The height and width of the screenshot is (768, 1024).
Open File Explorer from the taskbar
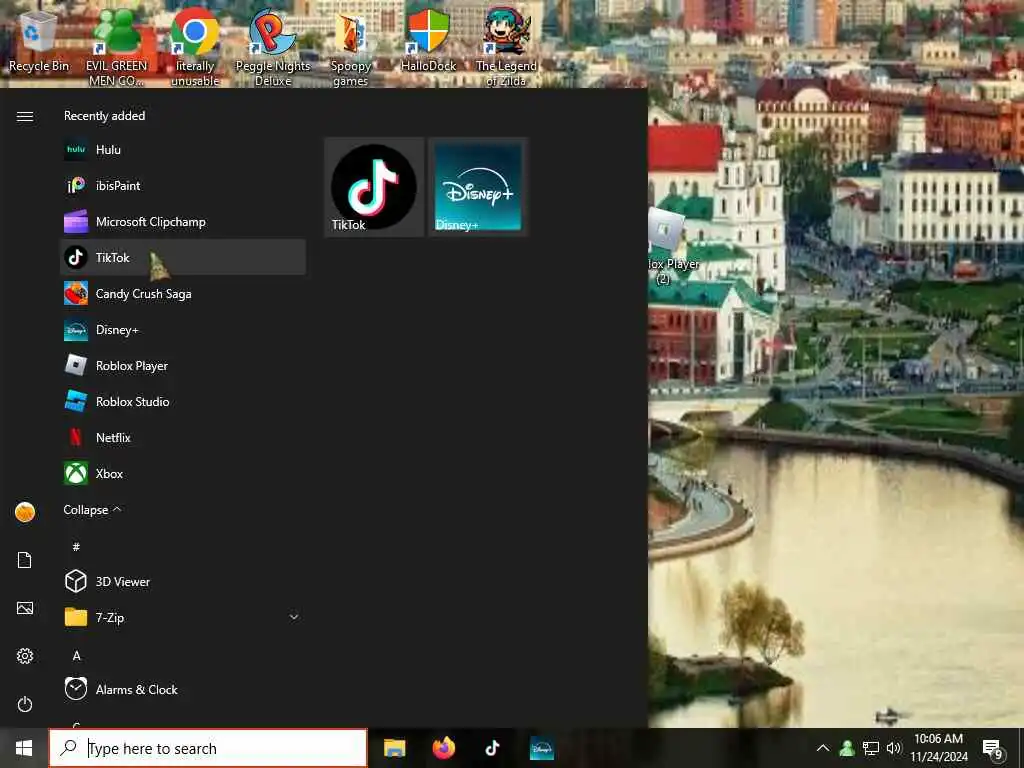point(394,748)
